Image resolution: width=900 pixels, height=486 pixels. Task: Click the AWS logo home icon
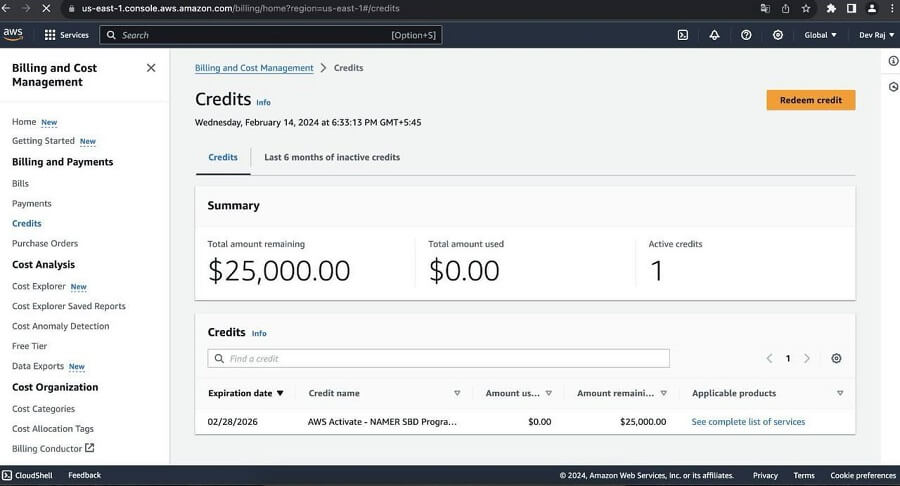(13, 34)
